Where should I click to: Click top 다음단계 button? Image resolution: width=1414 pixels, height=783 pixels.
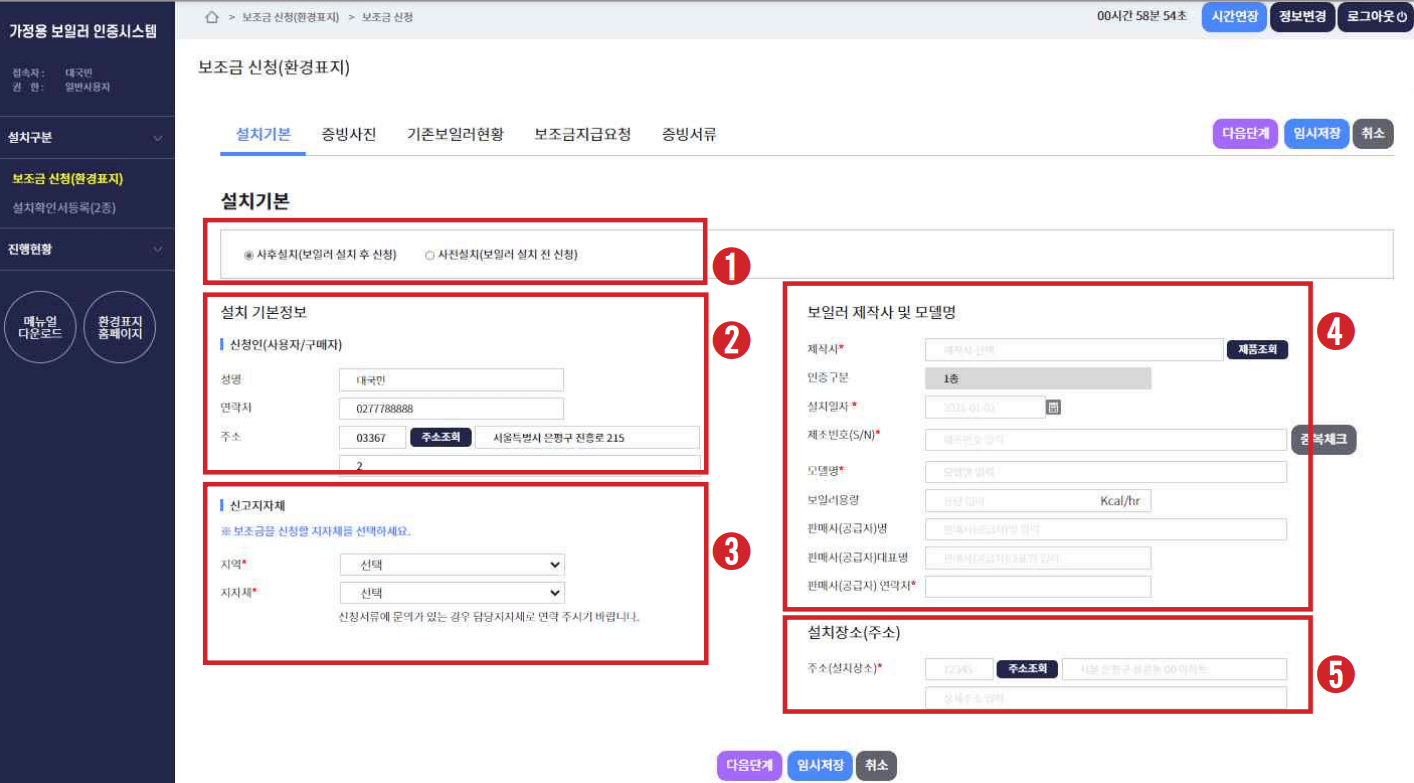pos(1246,134)
